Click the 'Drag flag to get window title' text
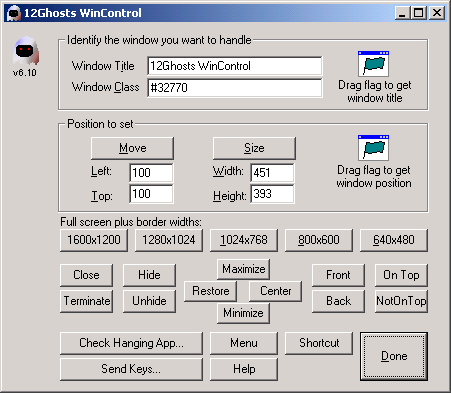Image resolution: width=451 pixels, height=393 pixels. tap(375, 92)
